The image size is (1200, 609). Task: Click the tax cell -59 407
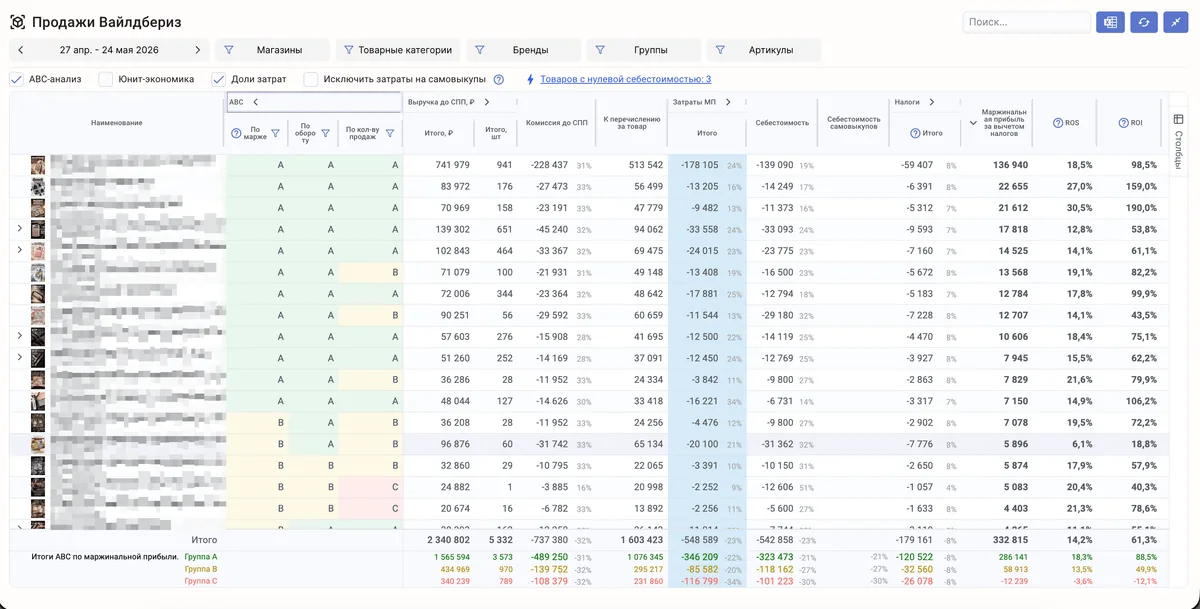tap(916, 165)
